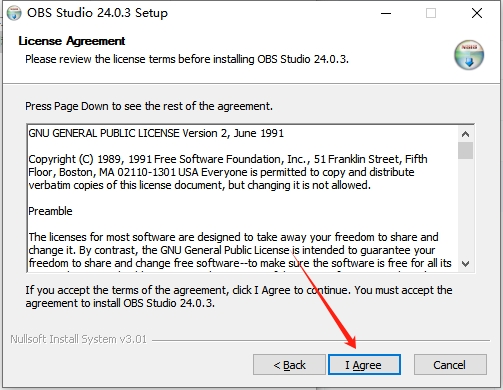Go back with the Back button

[289, 364]
